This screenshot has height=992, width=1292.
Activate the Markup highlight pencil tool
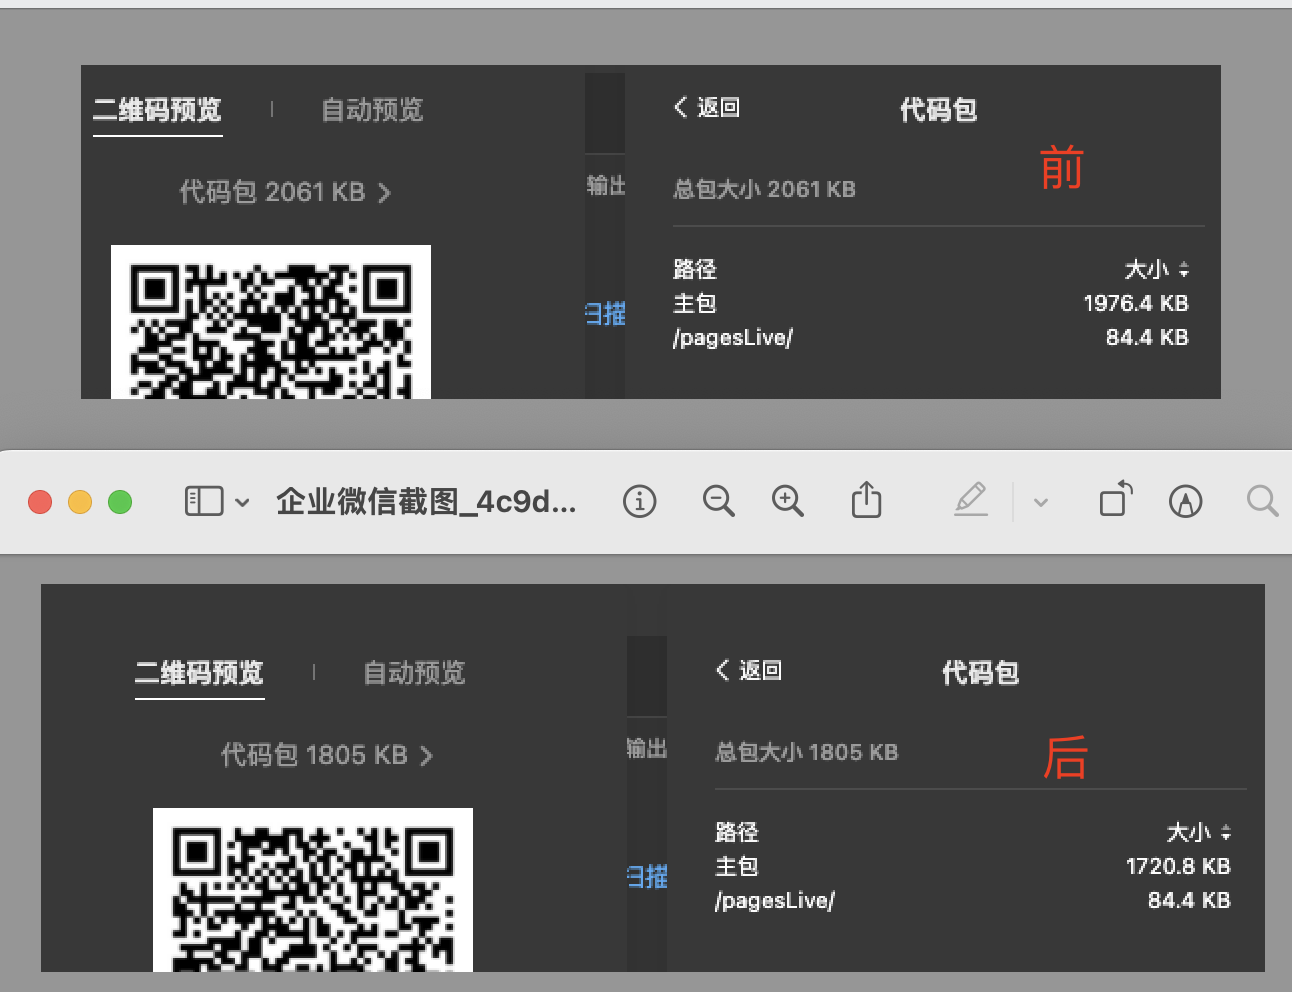tap(971, 500)
